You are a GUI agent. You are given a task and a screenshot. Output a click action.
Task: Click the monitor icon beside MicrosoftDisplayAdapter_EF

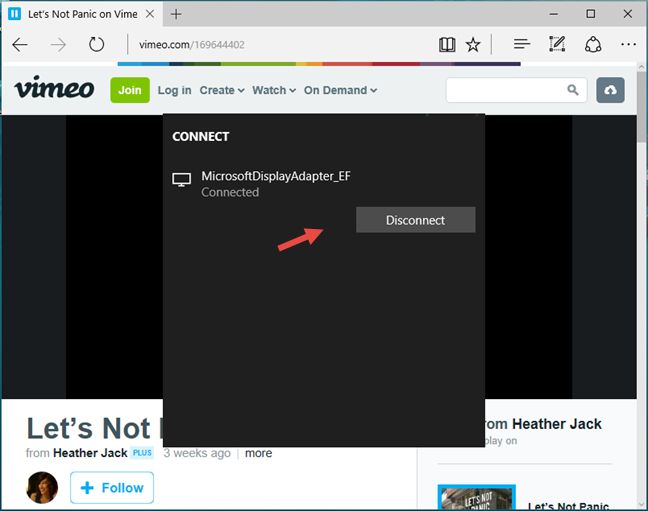[181, 180]
